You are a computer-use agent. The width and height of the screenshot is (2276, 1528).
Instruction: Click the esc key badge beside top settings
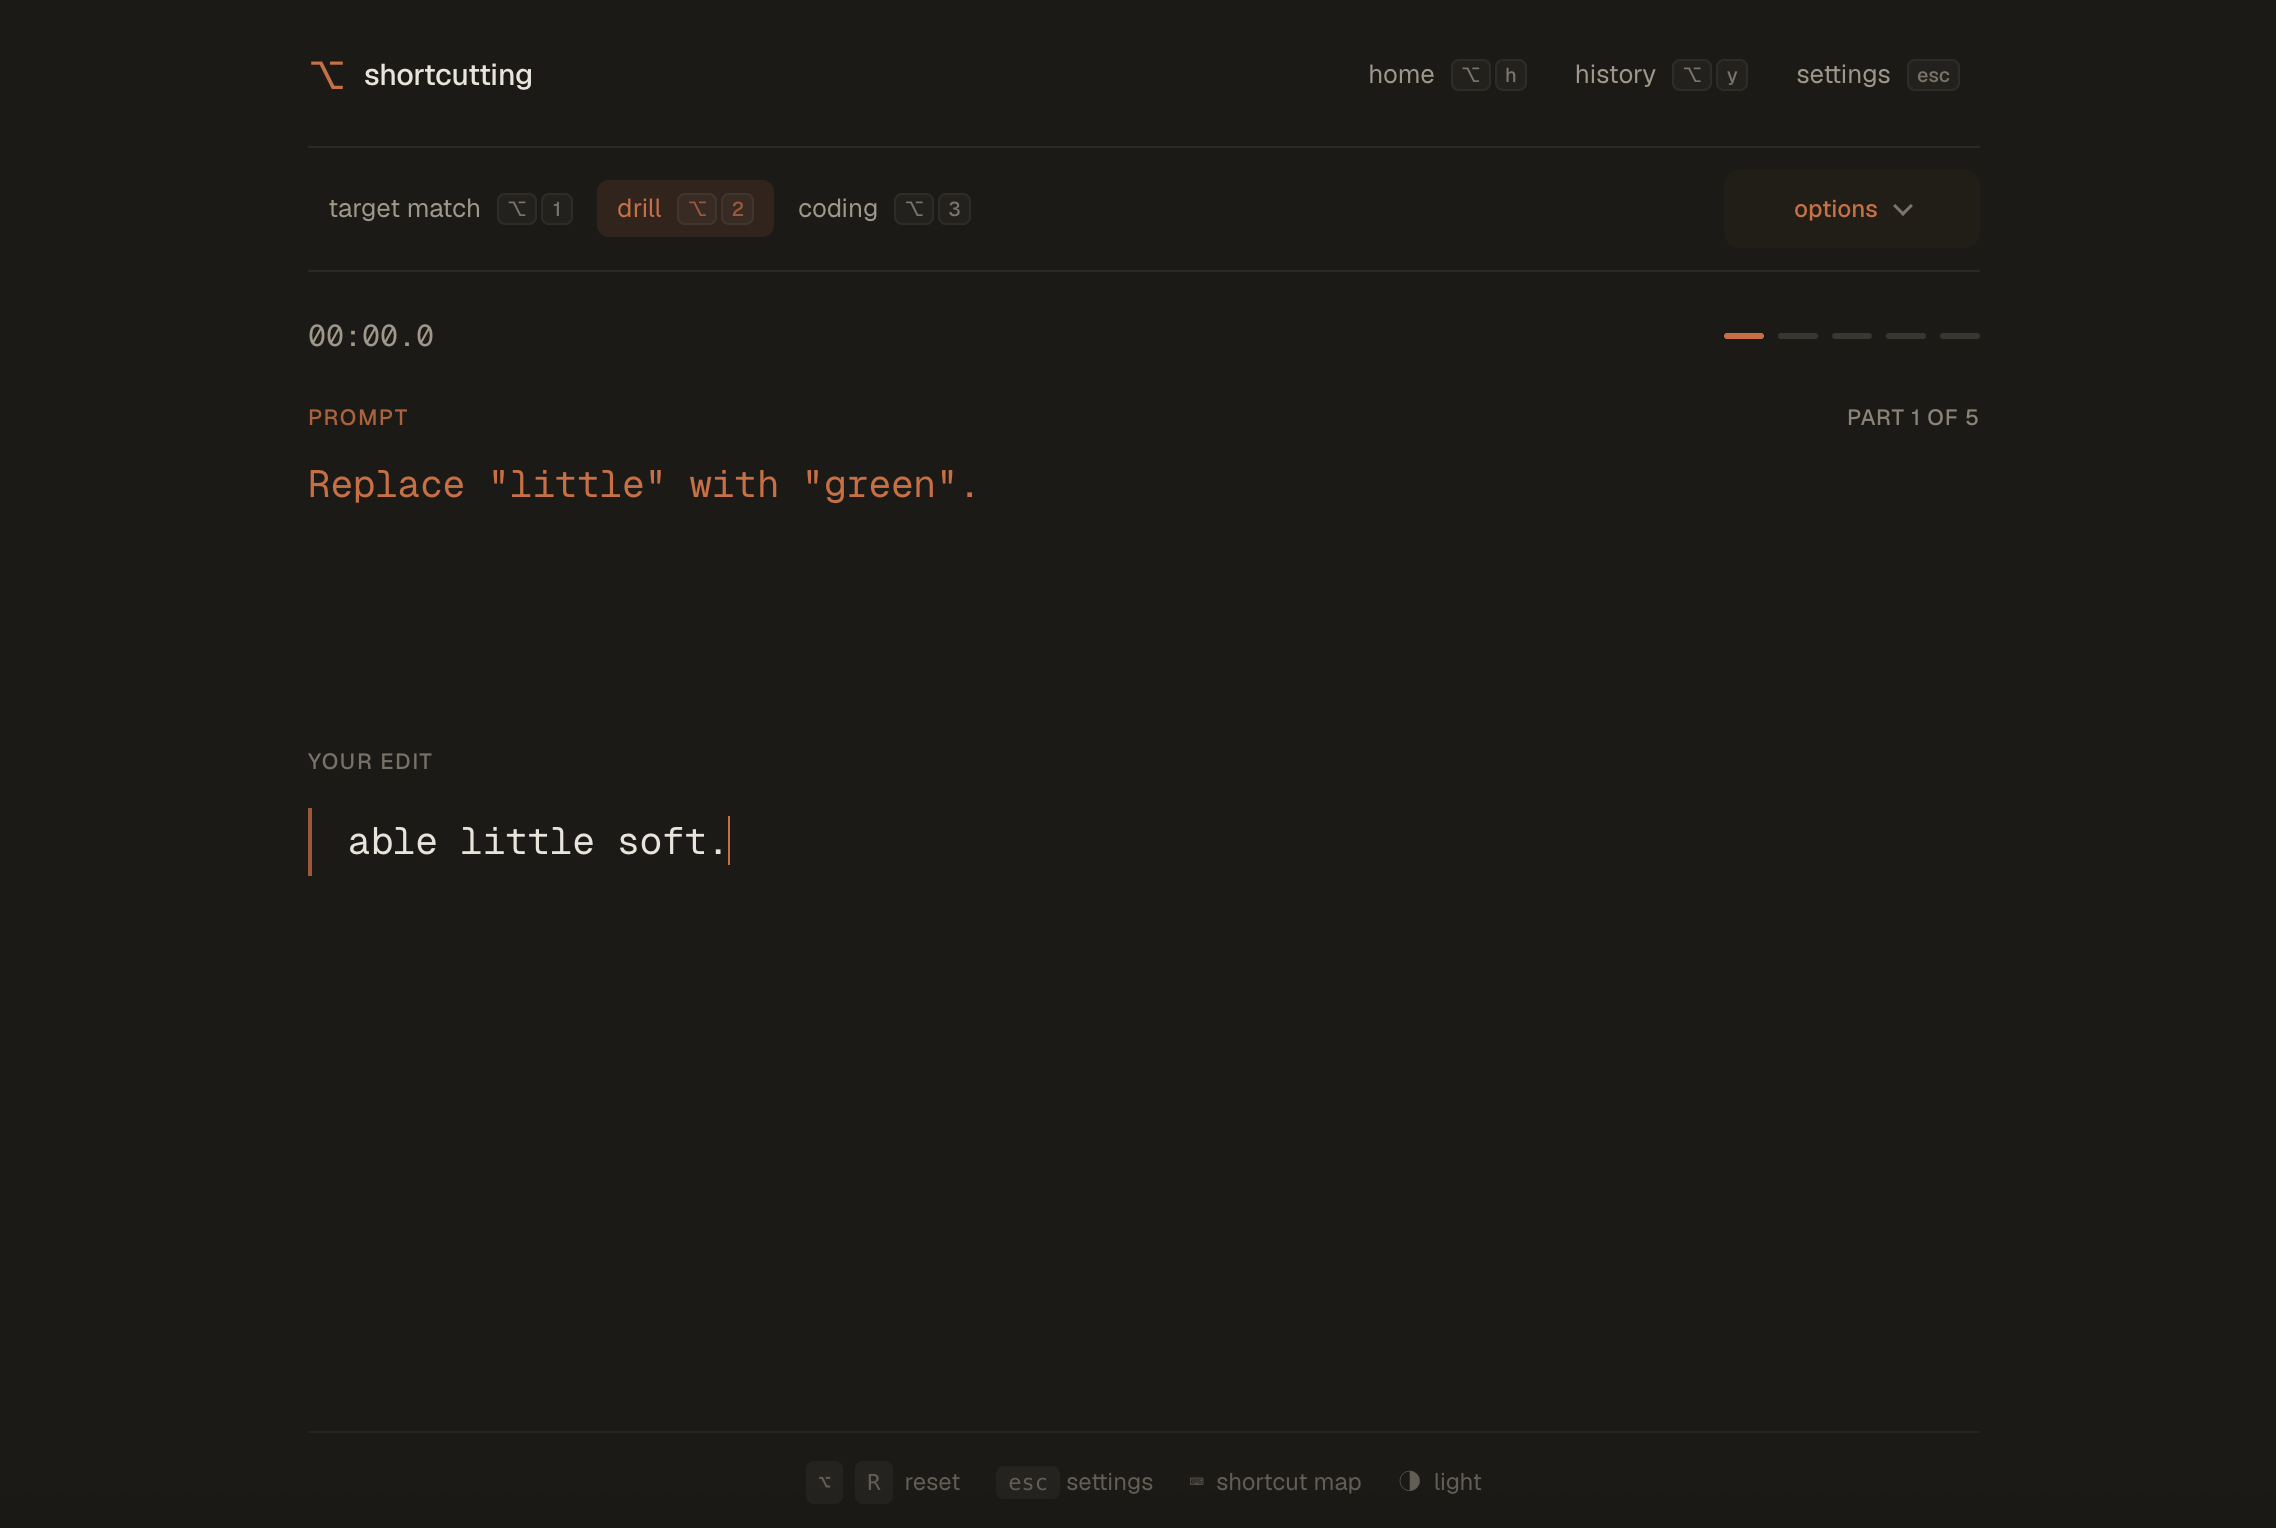tap(1933, 75)
